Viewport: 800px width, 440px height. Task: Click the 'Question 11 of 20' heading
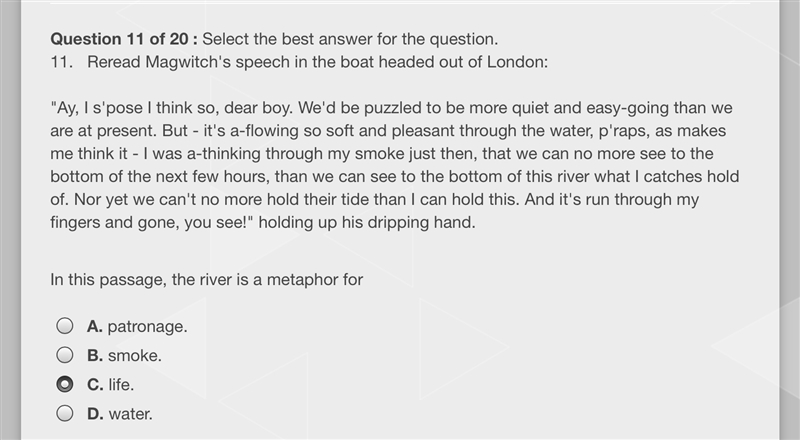pyautogui.click(x=119, y=39)
